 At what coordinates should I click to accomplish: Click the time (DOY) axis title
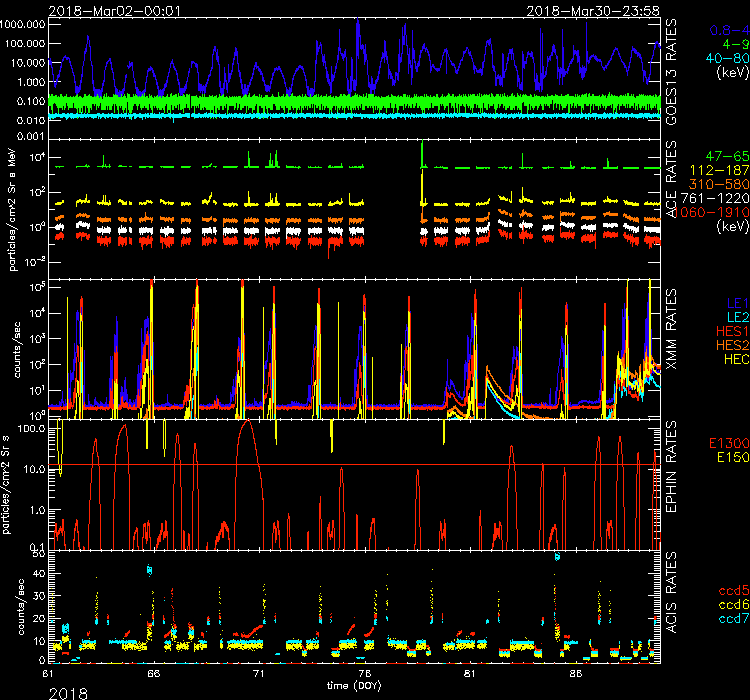pyautogui.click(x=360, y=685)
